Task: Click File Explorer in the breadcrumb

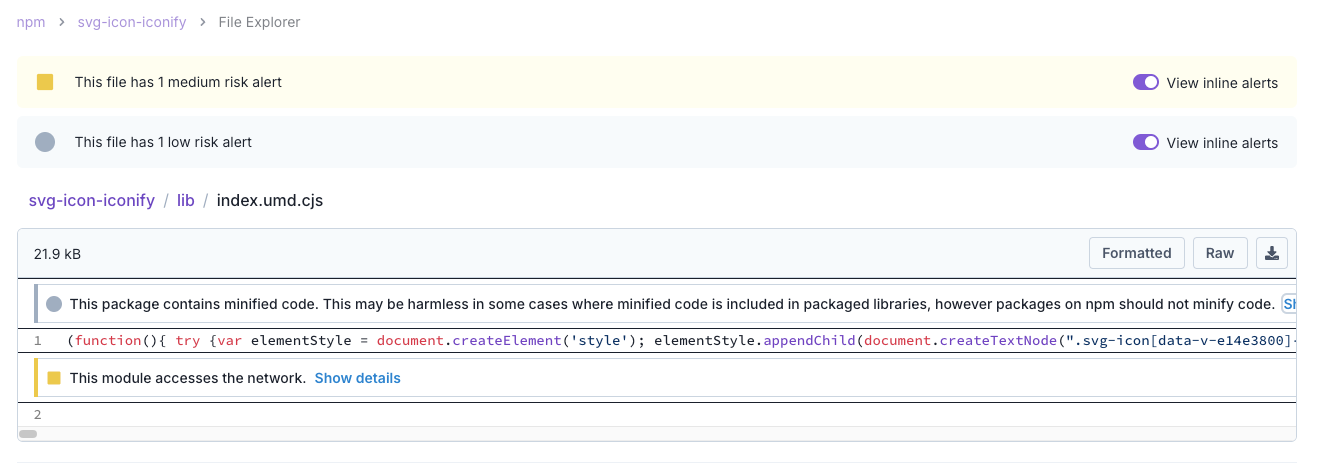Action: click(x=259, y=22)
